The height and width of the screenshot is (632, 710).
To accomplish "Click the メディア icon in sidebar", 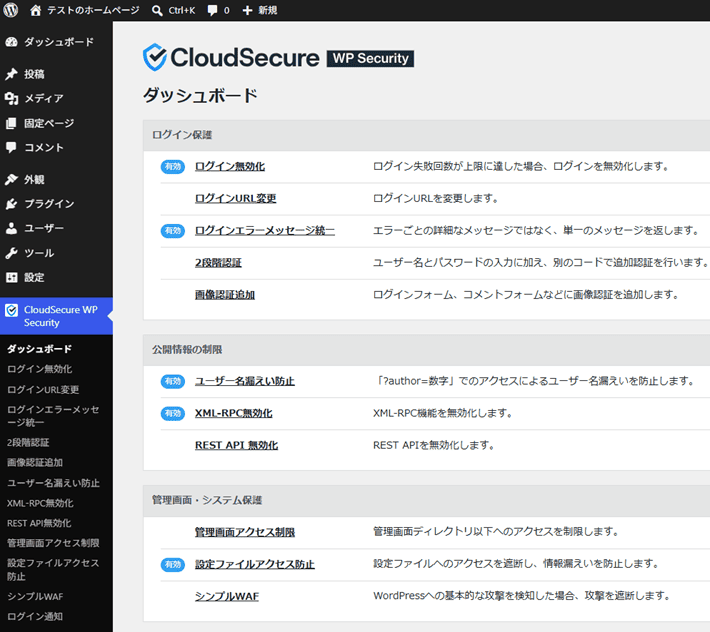I will (x=11, y=98).
